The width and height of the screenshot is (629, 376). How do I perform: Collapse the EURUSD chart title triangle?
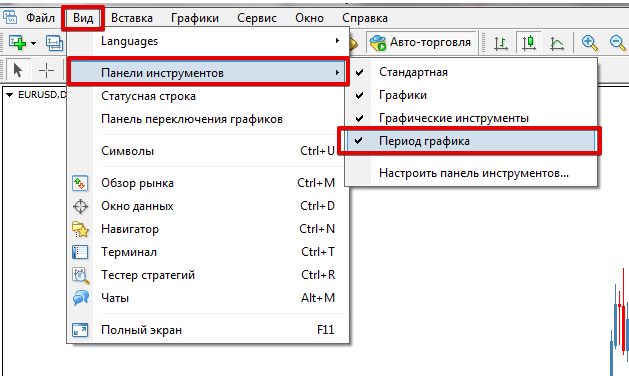[x=10, y=95]
